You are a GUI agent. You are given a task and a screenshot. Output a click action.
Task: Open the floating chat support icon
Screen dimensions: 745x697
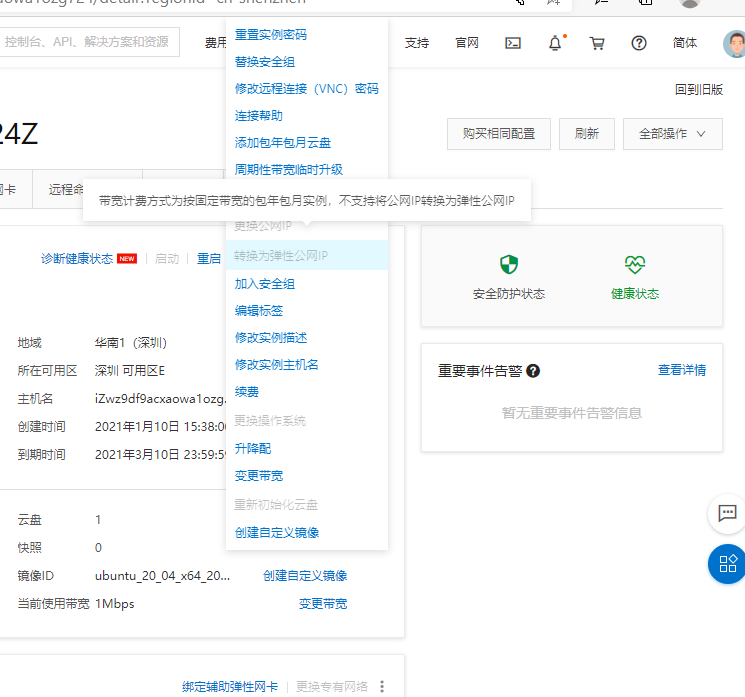pyautogui.click(x=726, y=513)
